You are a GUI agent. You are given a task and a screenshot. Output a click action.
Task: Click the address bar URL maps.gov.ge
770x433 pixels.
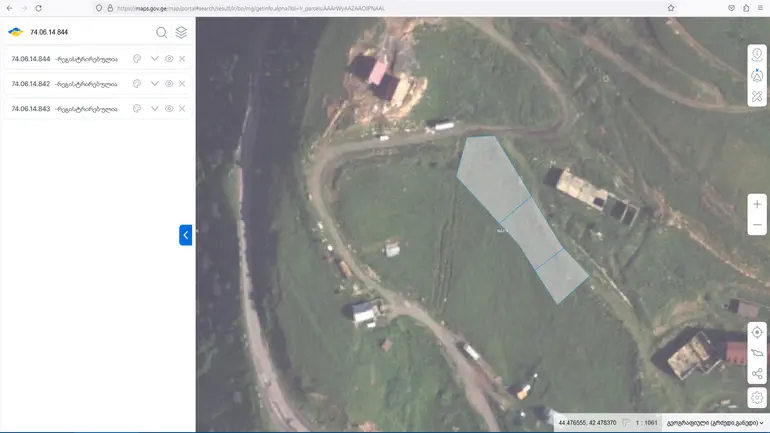250,8
